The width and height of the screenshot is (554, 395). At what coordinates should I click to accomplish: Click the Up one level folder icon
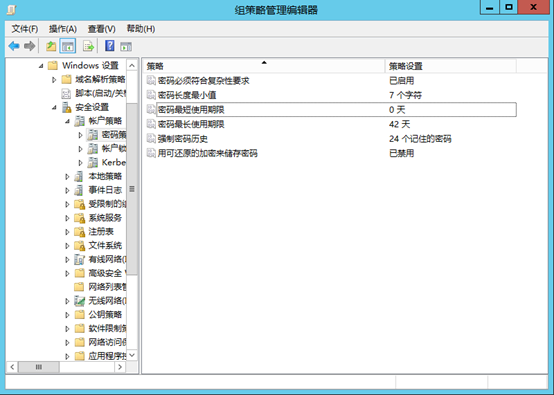(x=51, y=46)
